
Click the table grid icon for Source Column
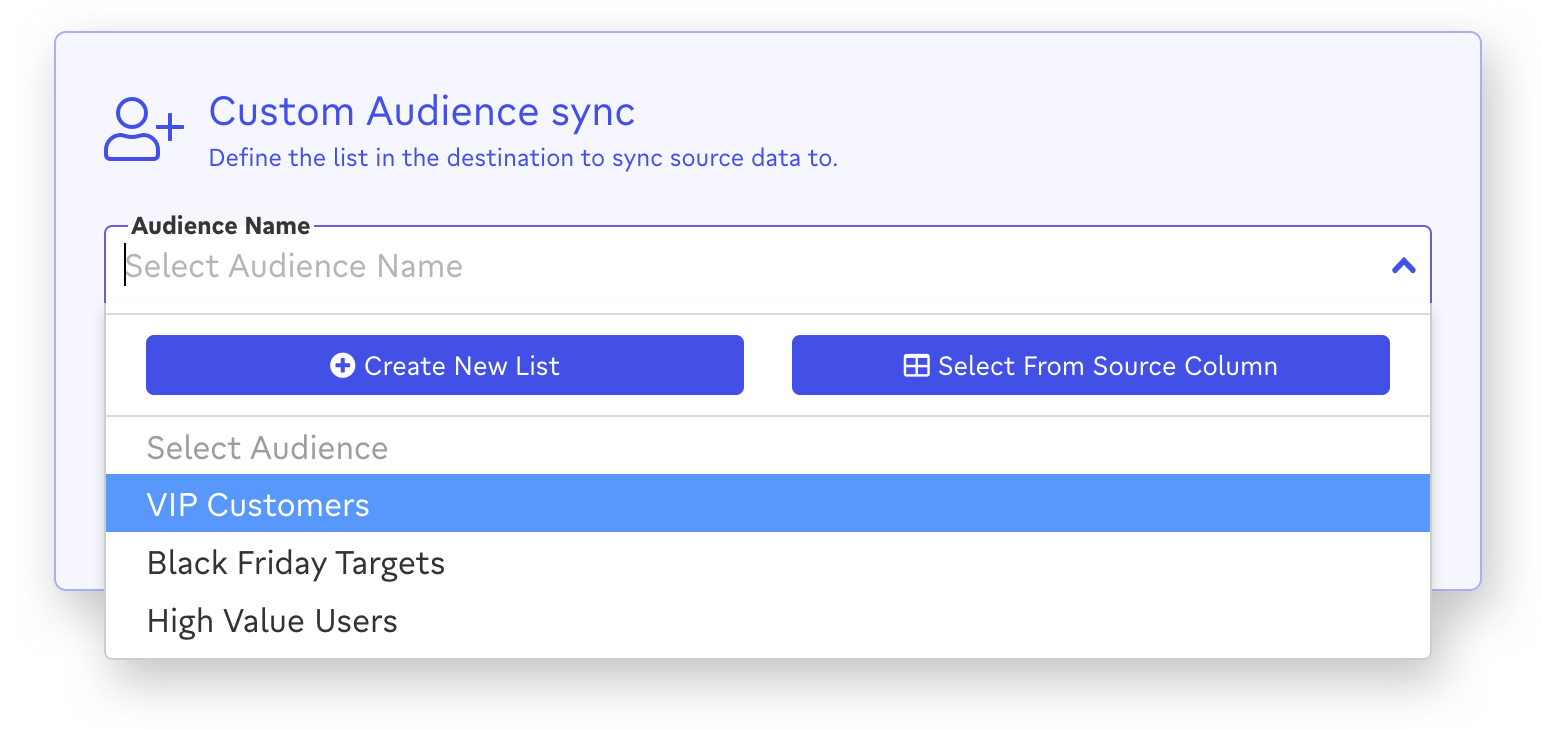915,366
